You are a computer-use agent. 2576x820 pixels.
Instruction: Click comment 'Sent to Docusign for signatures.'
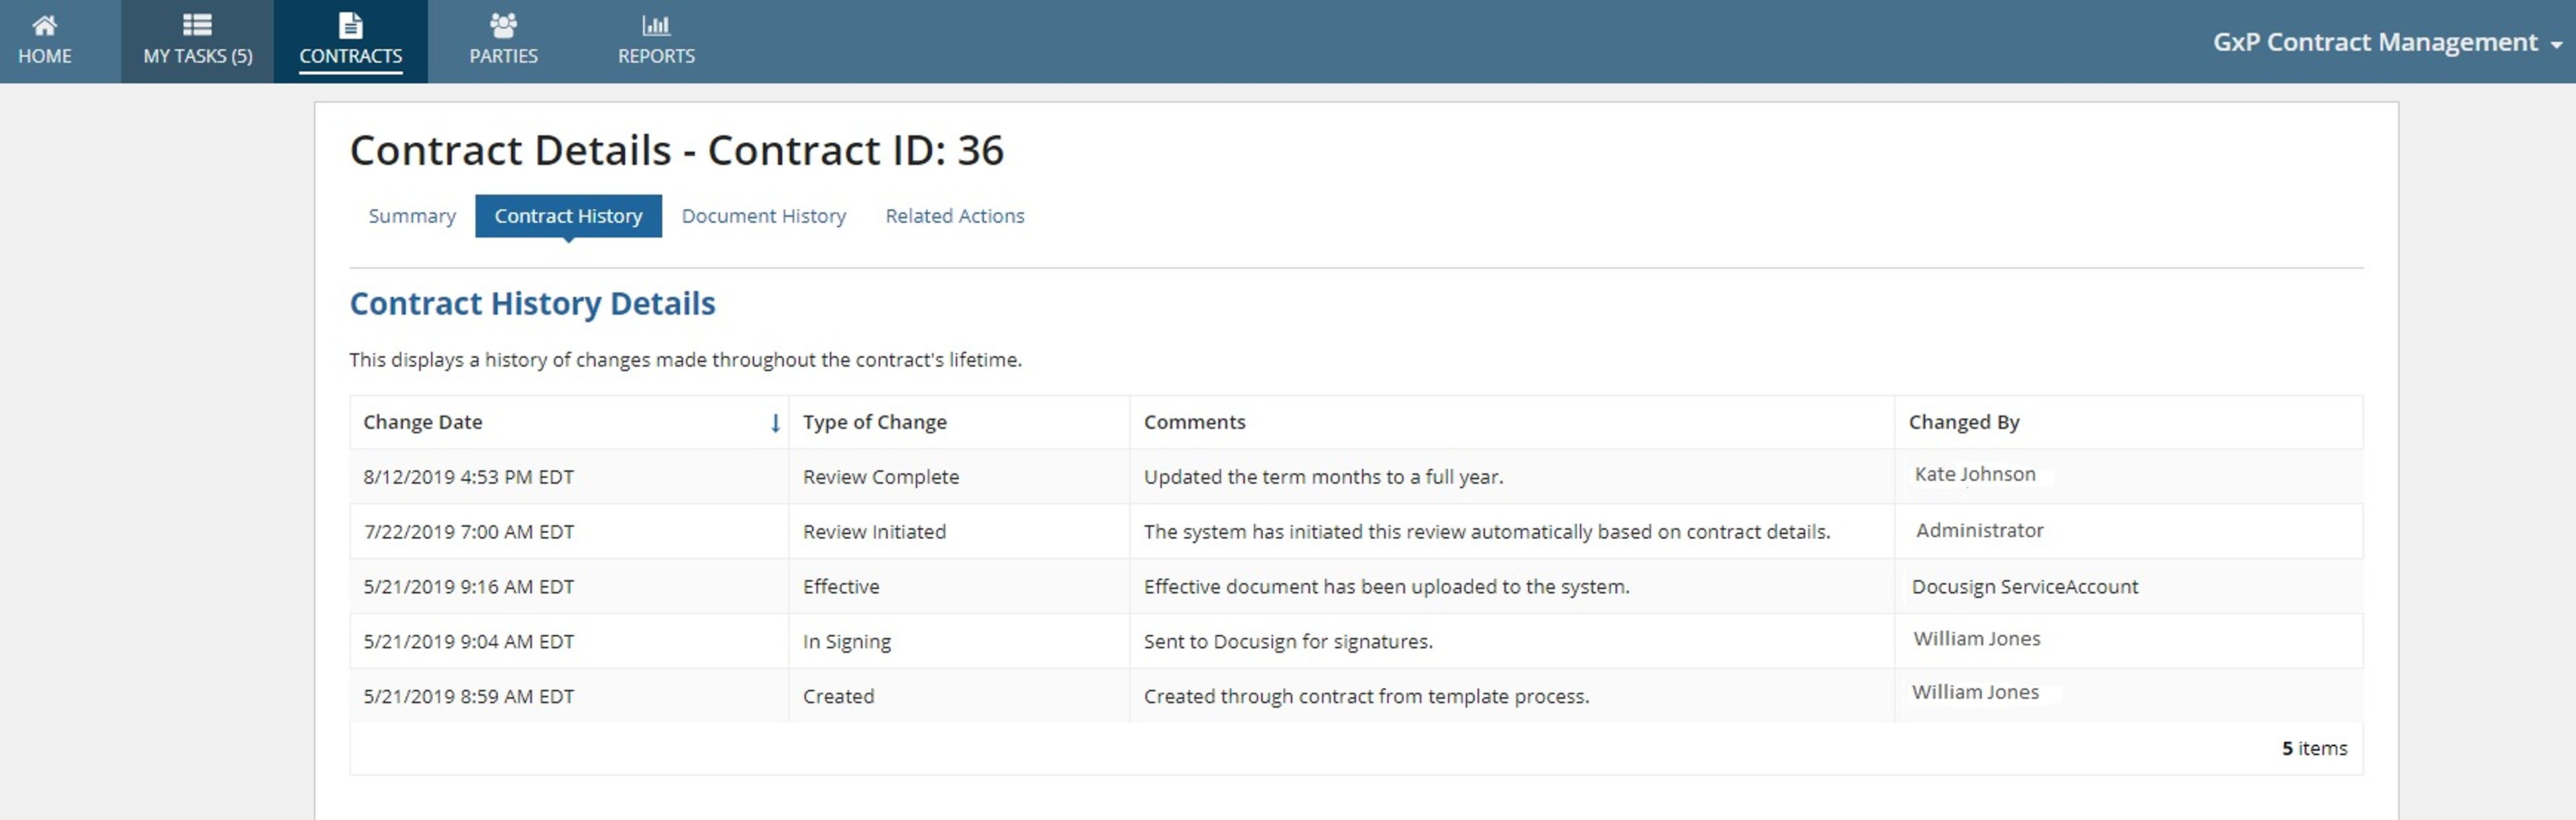[x=1288, y=642]
